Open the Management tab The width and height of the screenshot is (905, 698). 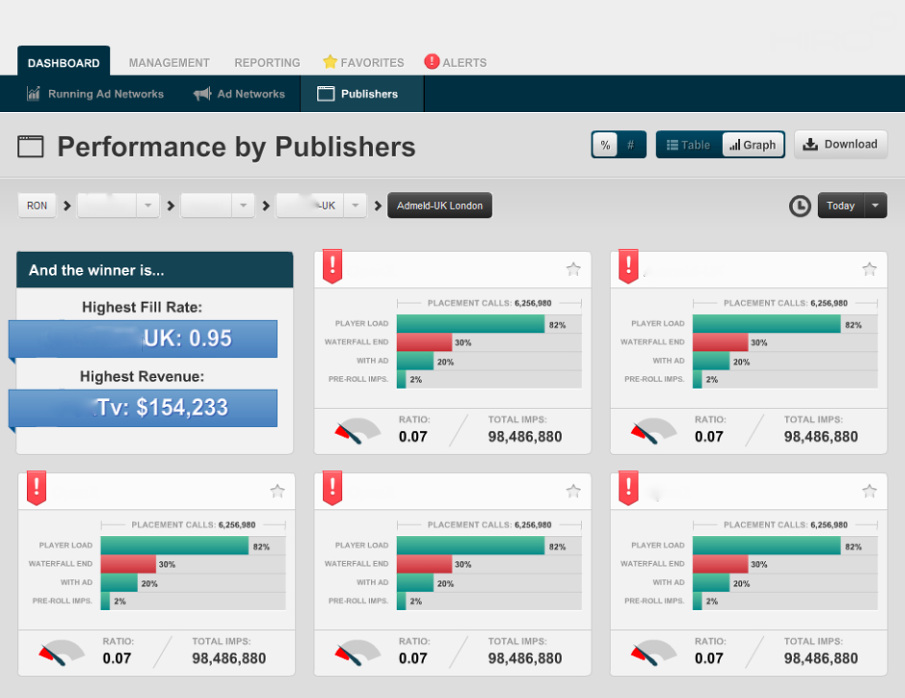point(169,62)
